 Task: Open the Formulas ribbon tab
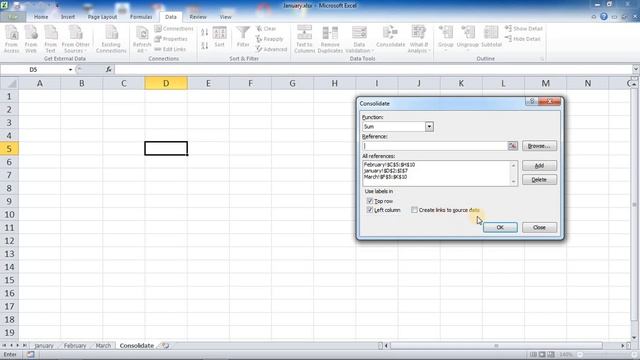(141, 17)
